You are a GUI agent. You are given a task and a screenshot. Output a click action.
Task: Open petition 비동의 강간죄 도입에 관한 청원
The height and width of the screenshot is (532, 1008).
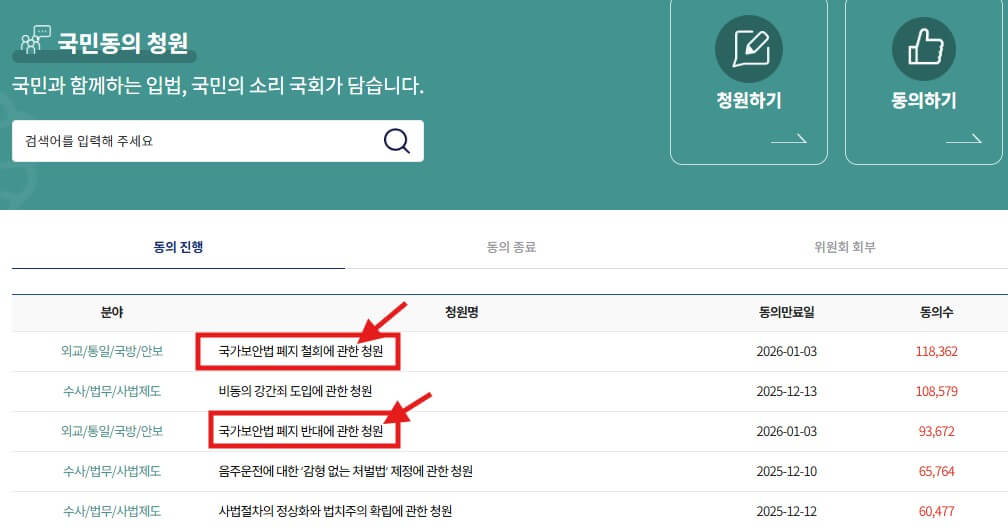pyautogui.click(x=295, y=391)
